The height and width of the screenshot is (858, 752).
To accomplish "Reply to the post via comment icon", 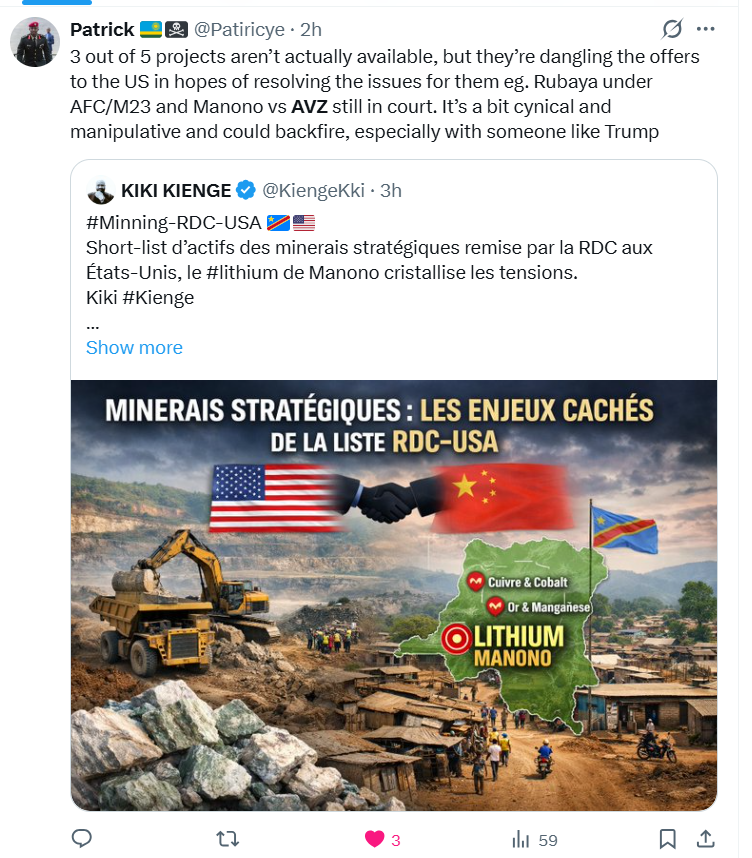I will pos(83,839).
